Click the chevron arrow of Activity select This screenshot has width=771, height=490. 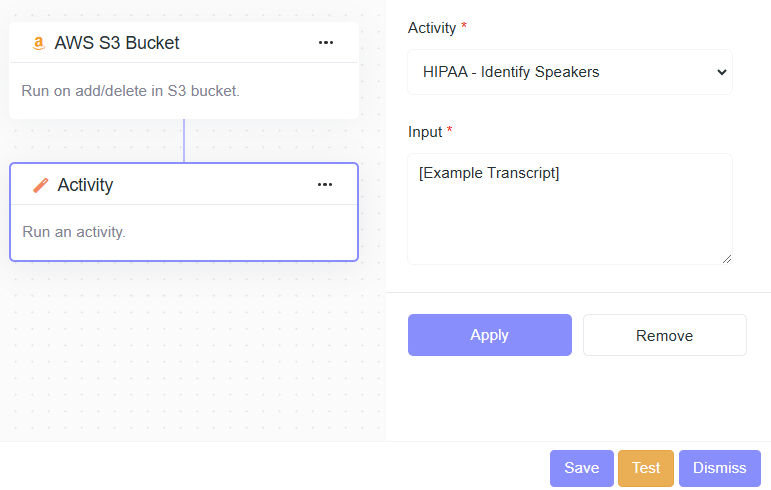[x=721, y=72]
